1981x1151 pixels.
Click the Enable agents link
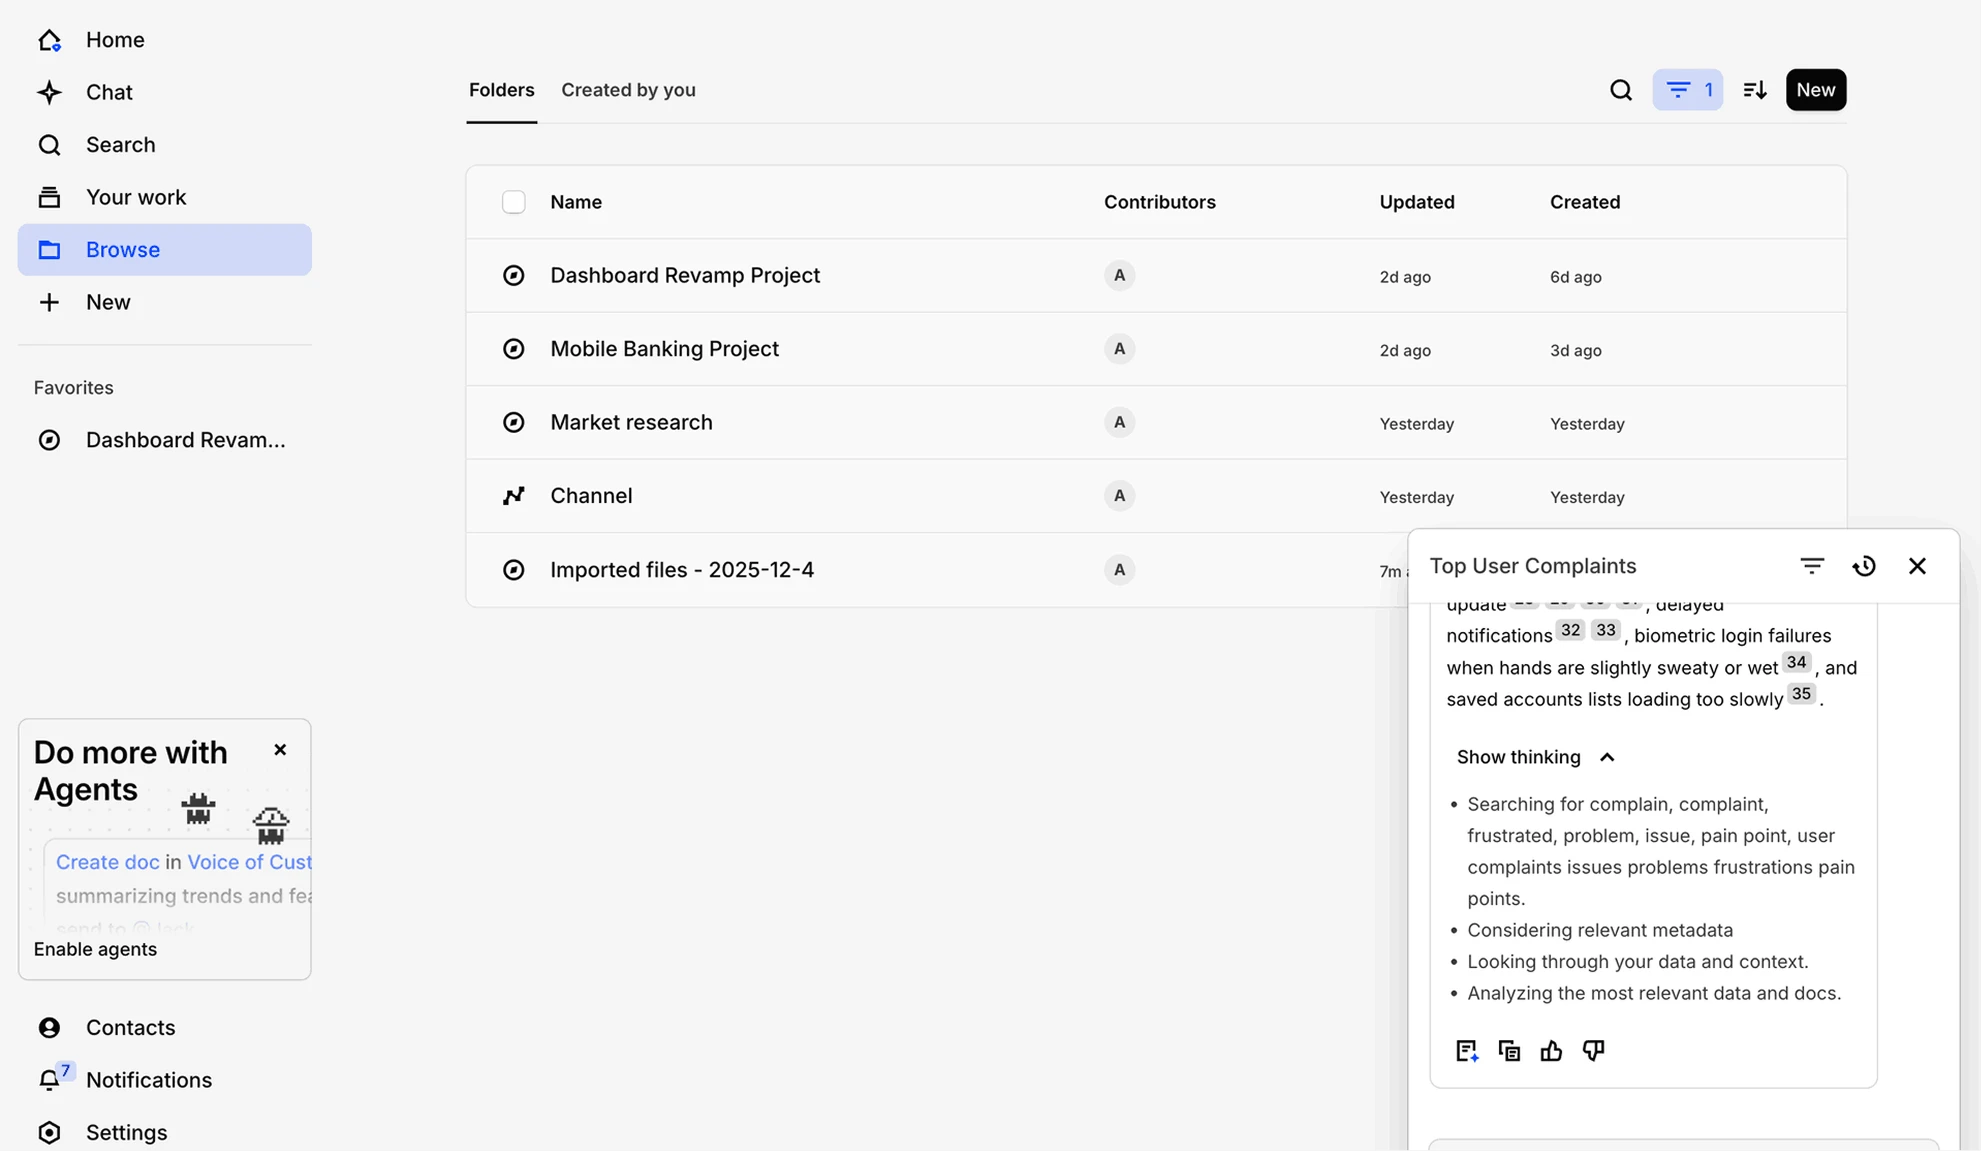[95, 949]
